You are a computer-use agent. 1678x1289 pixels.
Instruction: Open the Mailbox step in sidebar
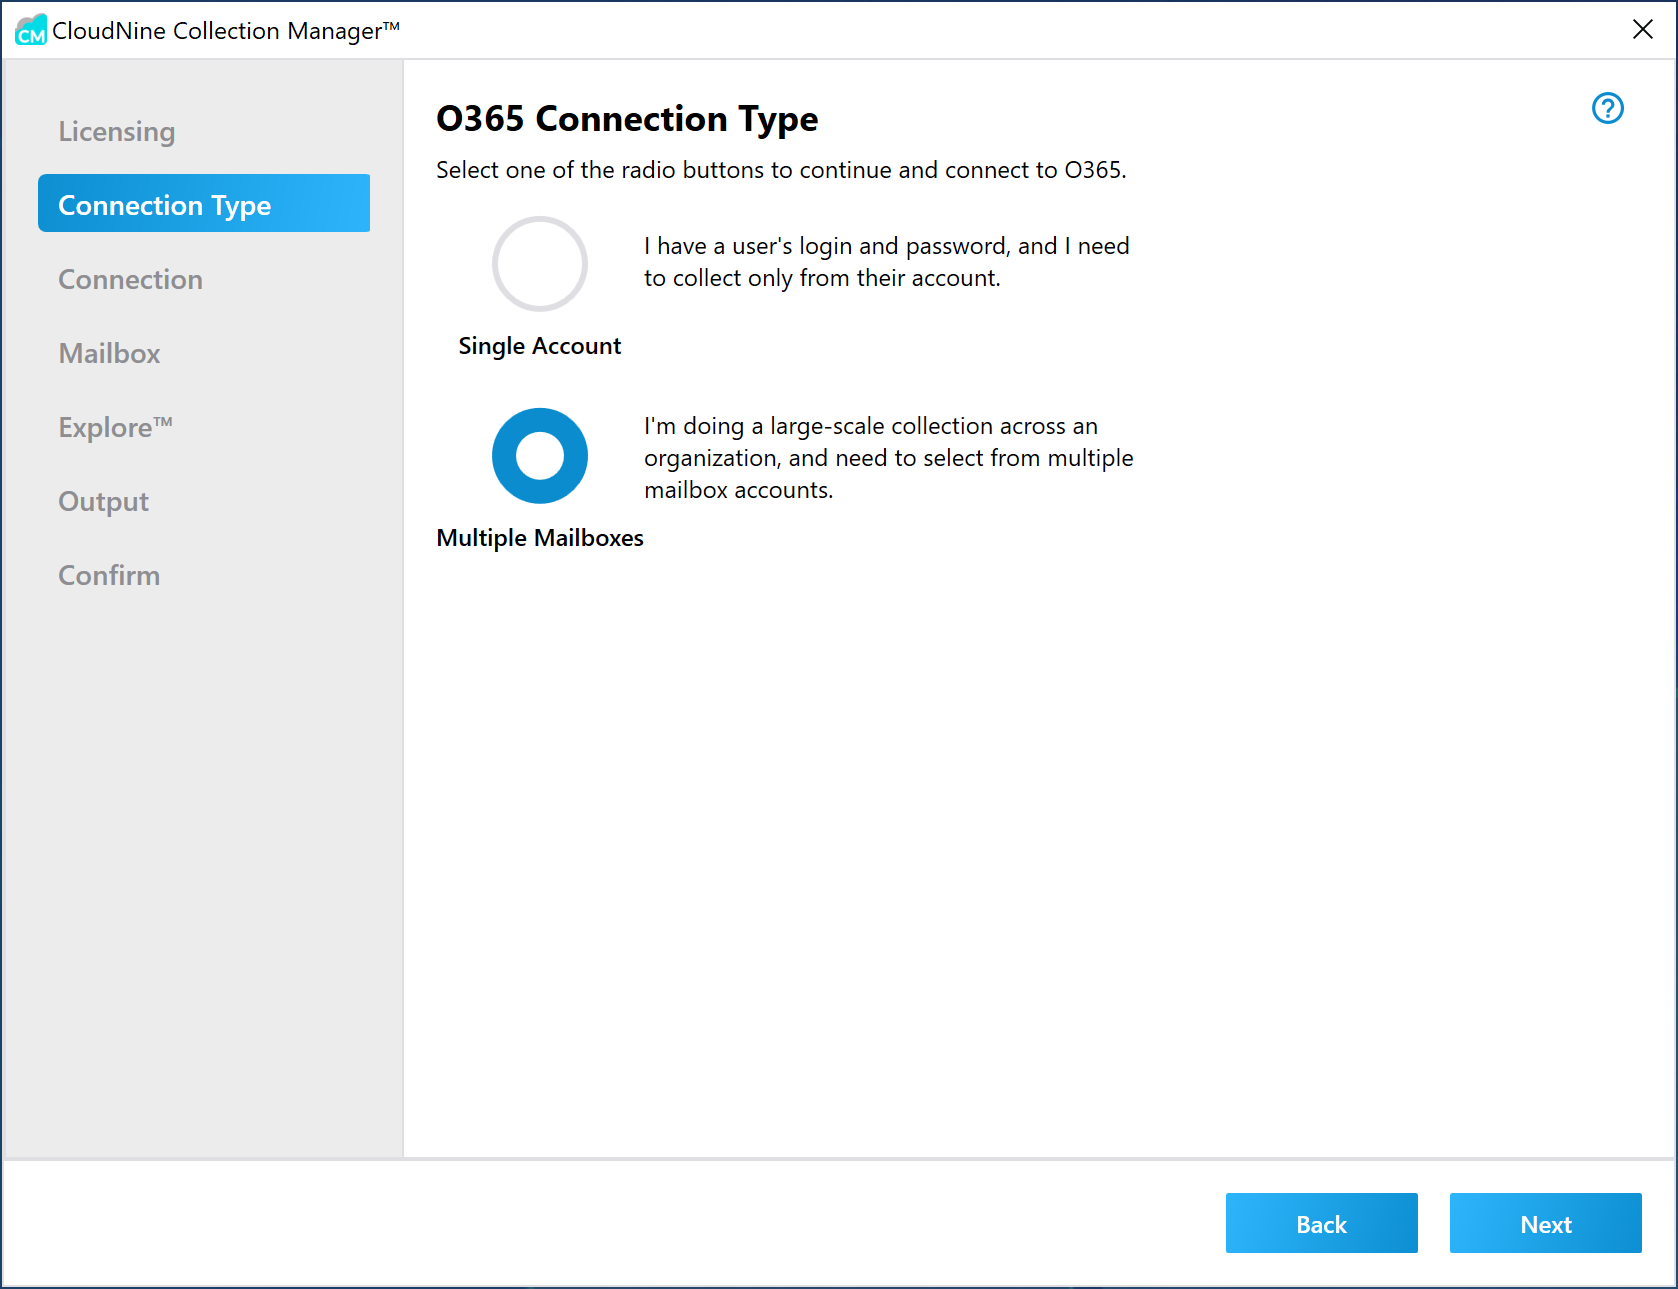pyautogui.click(x=109, y=353)
